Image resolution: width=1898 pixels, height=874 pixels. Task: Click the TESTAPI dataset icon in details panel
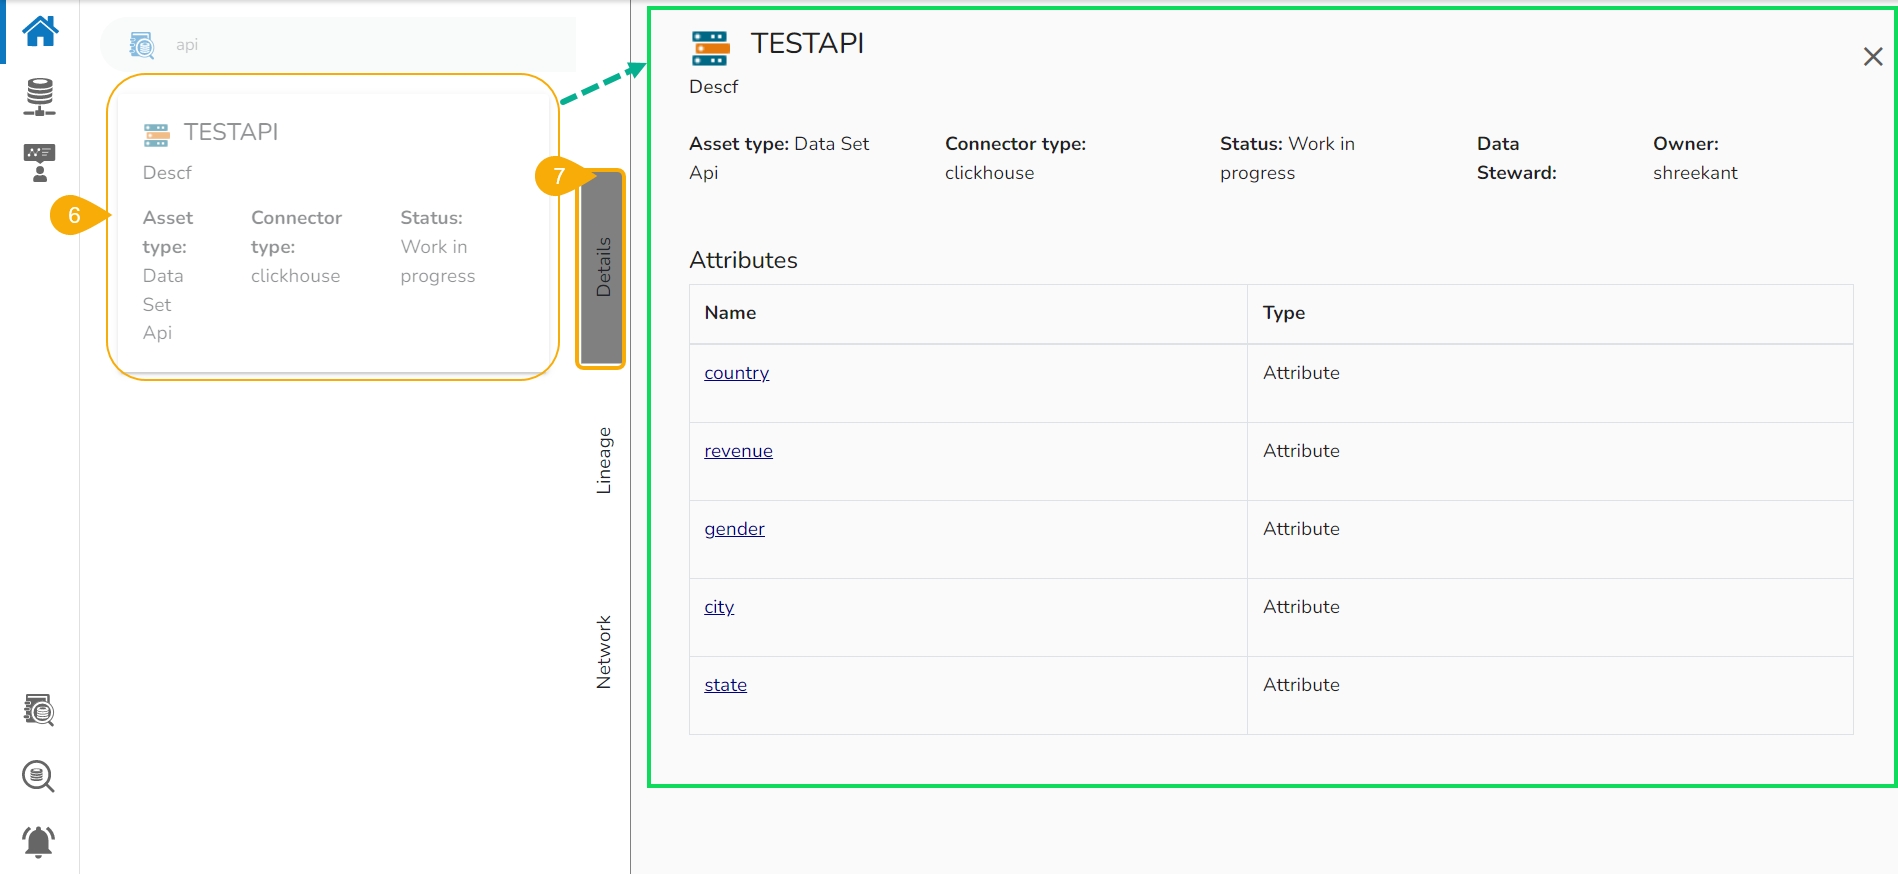(x=710, y=47)
